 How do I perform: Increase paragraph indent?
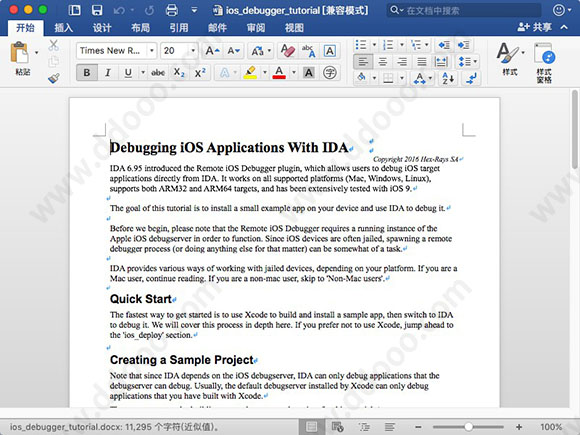463,45
